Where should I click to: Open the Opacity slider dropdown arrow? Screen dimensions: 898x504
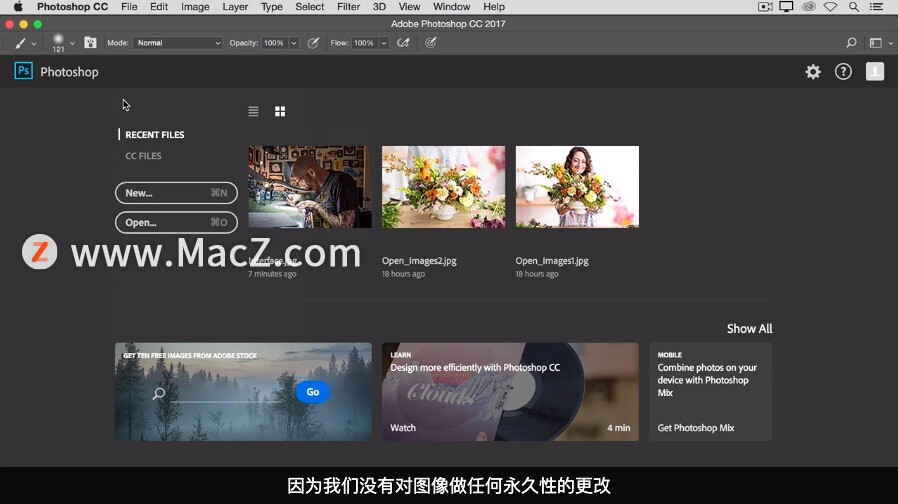294,43
